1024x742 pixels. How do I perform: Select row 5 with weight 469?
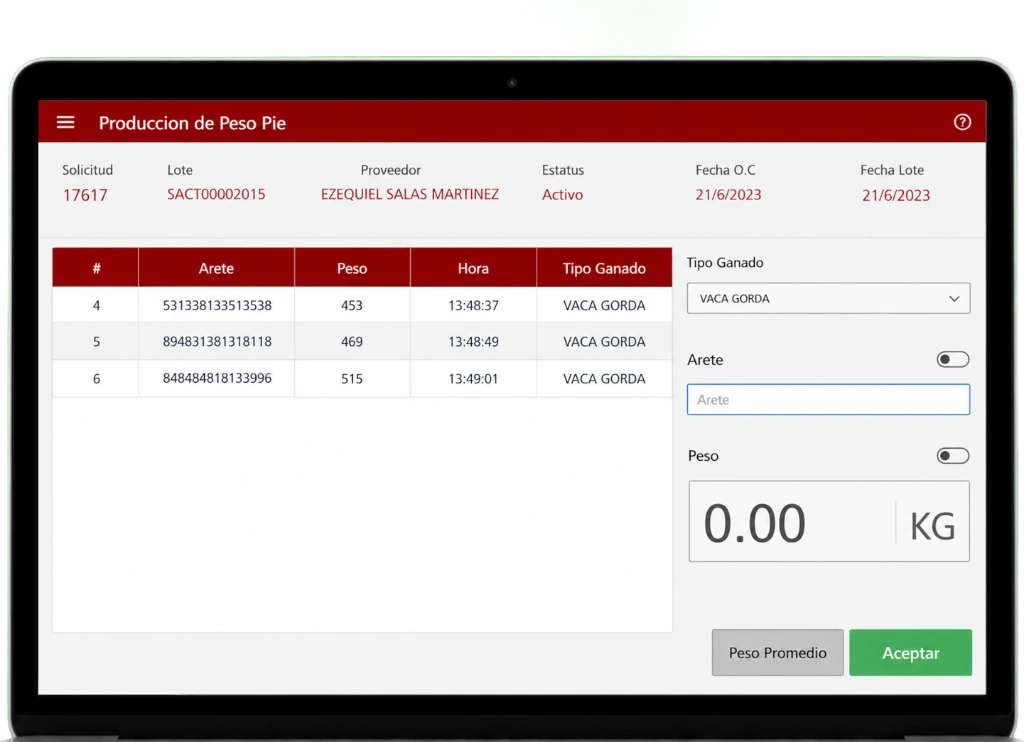362,342
